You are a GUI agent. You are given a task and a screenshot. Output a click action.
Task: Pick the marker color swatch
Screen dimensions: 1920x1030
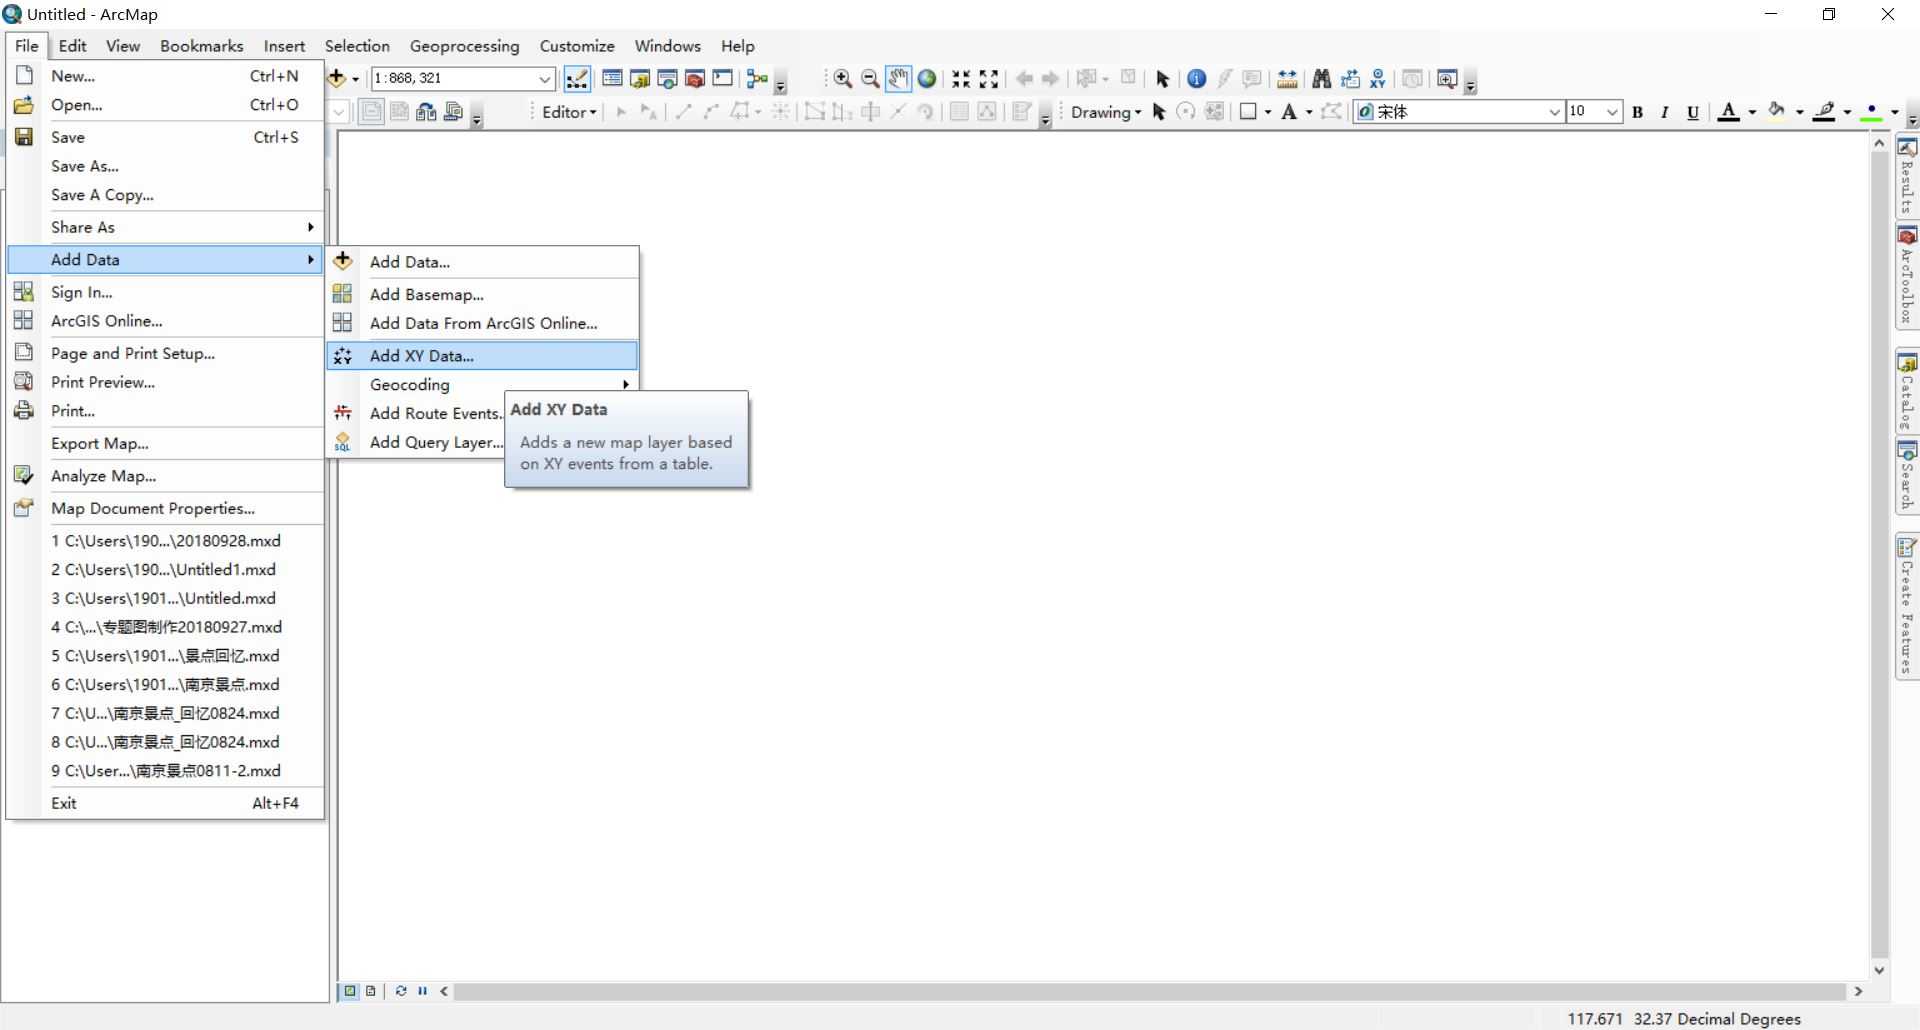pyautogui.click(x=1871, y=112)
